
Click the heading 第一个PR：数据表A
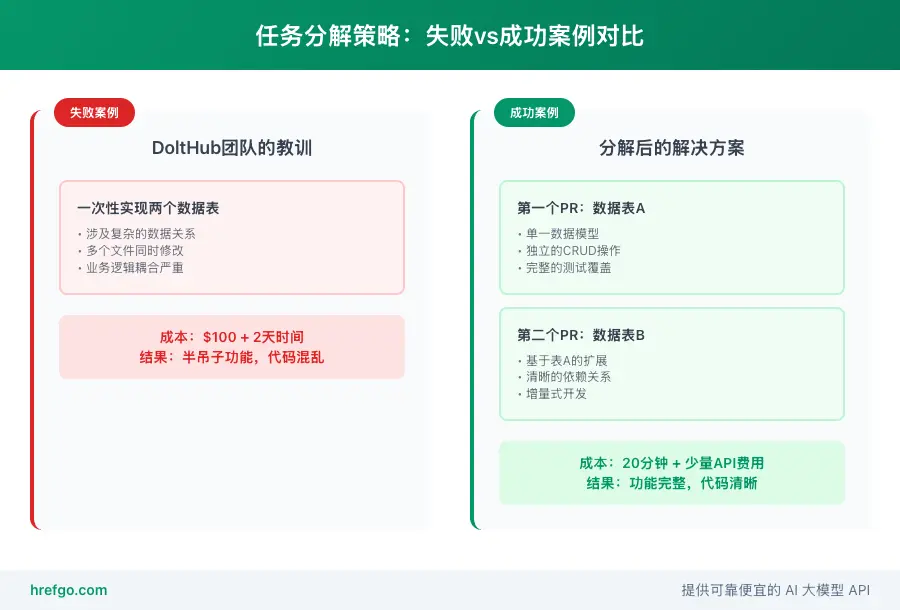tap(581, 208)
